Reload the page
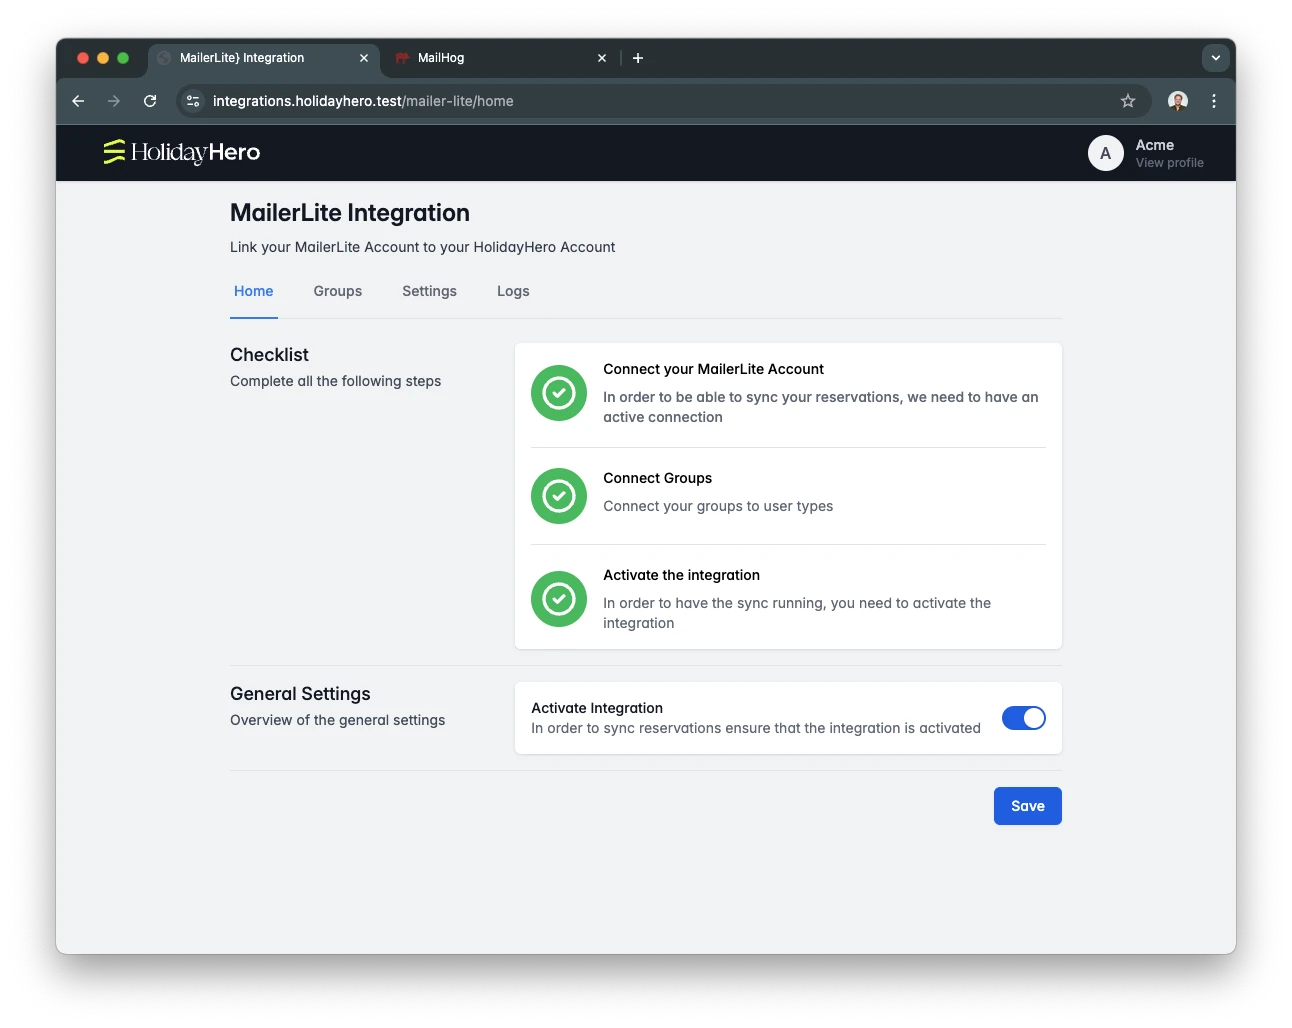Image resolution: width=1292 pixels, height=1028 pixels. pos(150,101)
